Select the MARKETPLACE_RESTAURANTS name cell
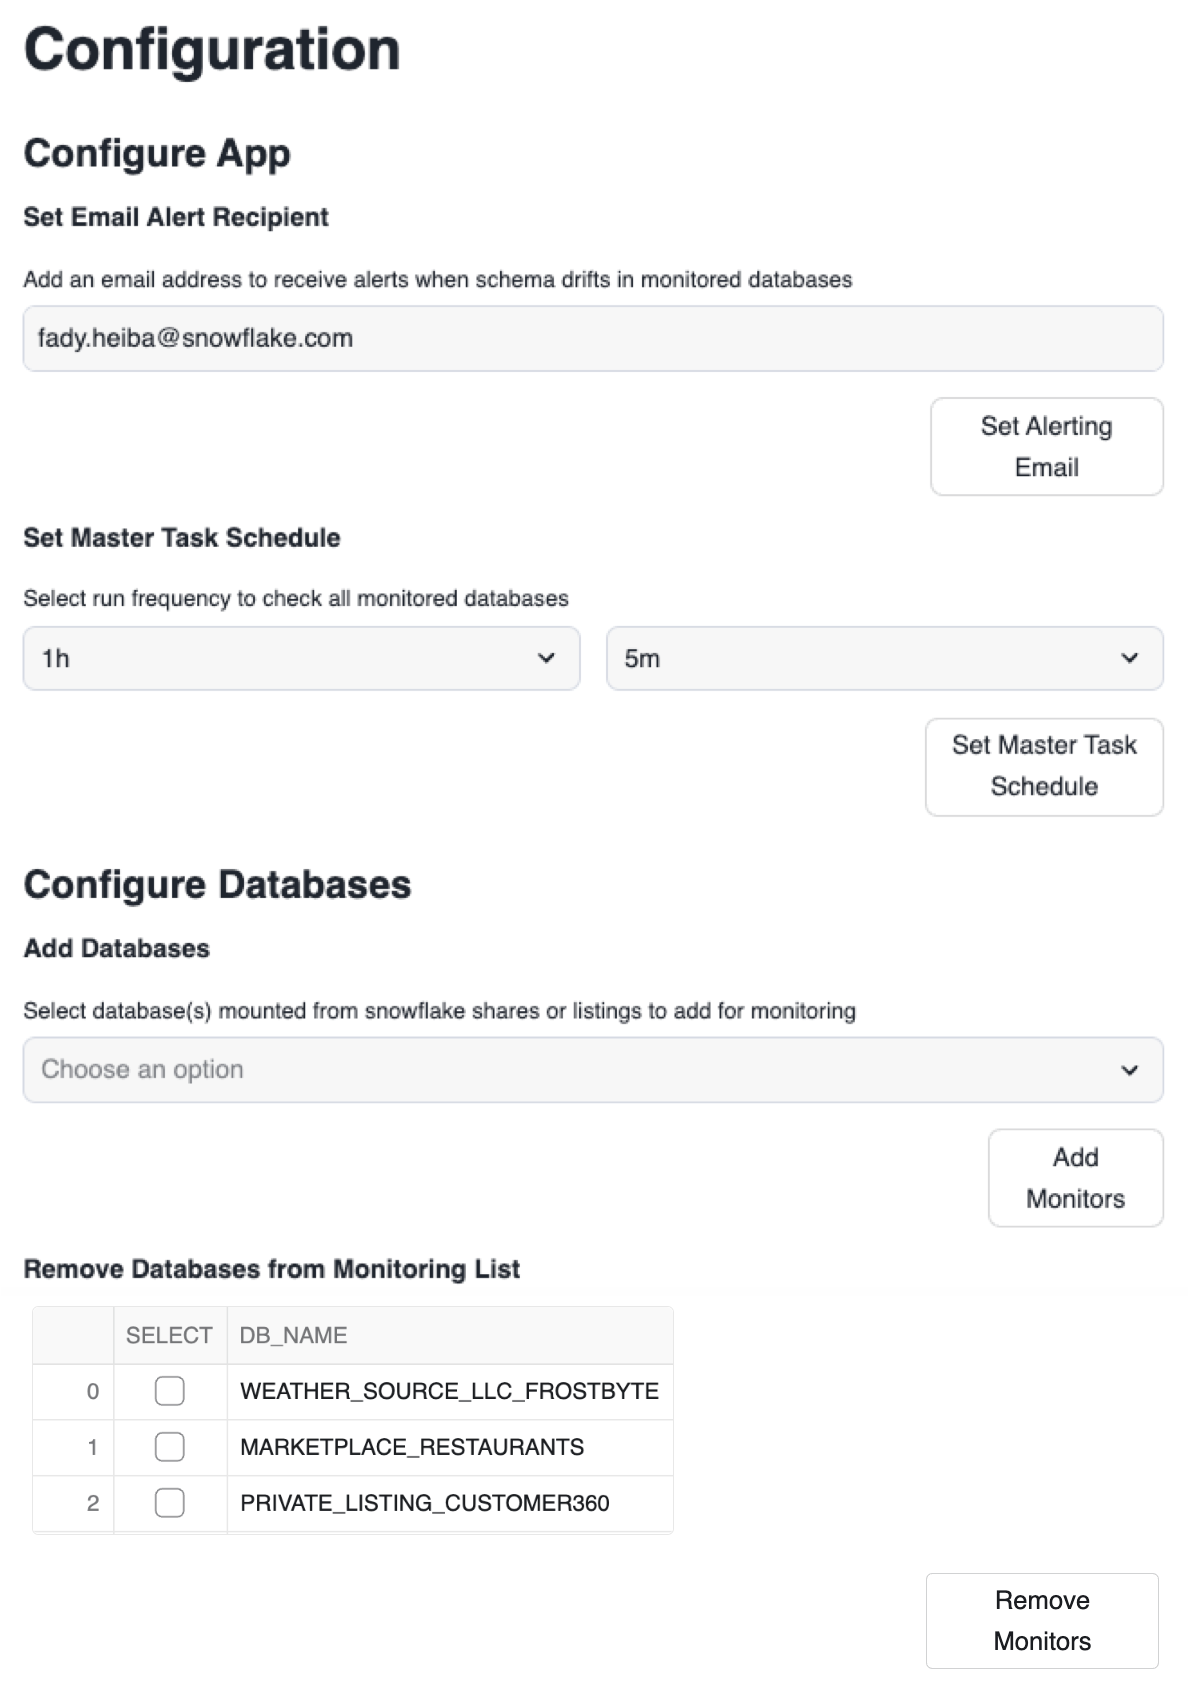The image size is (1188, 1698). pyautogui.click(x=412, y=1447)
